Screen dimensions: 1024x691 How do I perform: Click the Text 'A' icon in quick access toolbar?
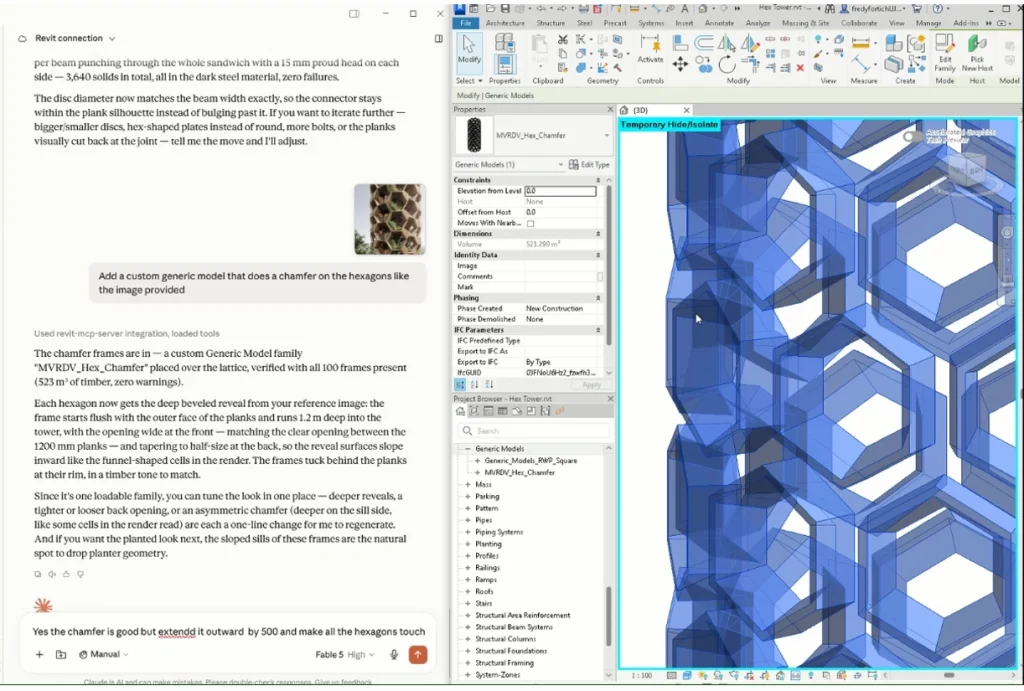(684, 8)
